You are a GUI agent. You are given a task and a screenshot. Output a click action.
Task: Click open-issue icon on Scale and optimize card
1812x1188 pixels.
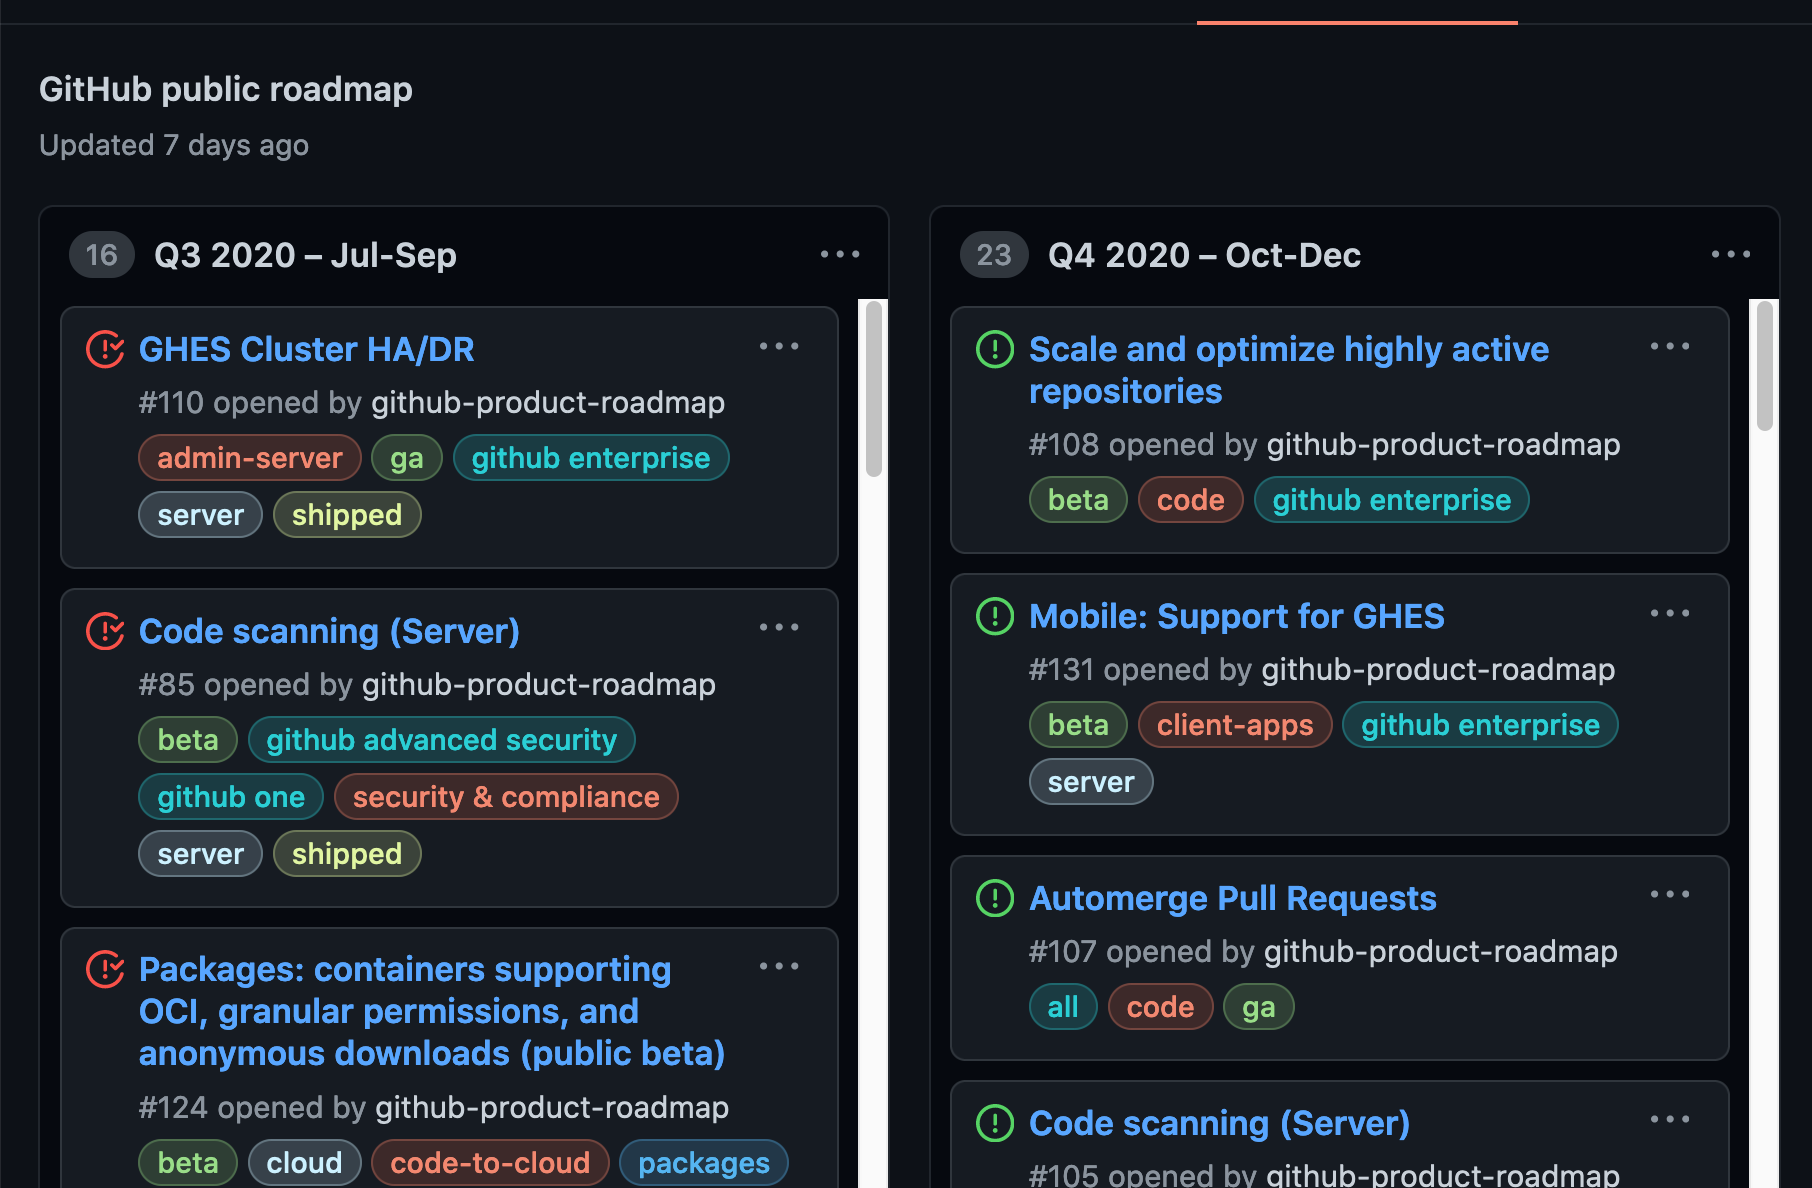pos(995,349)
